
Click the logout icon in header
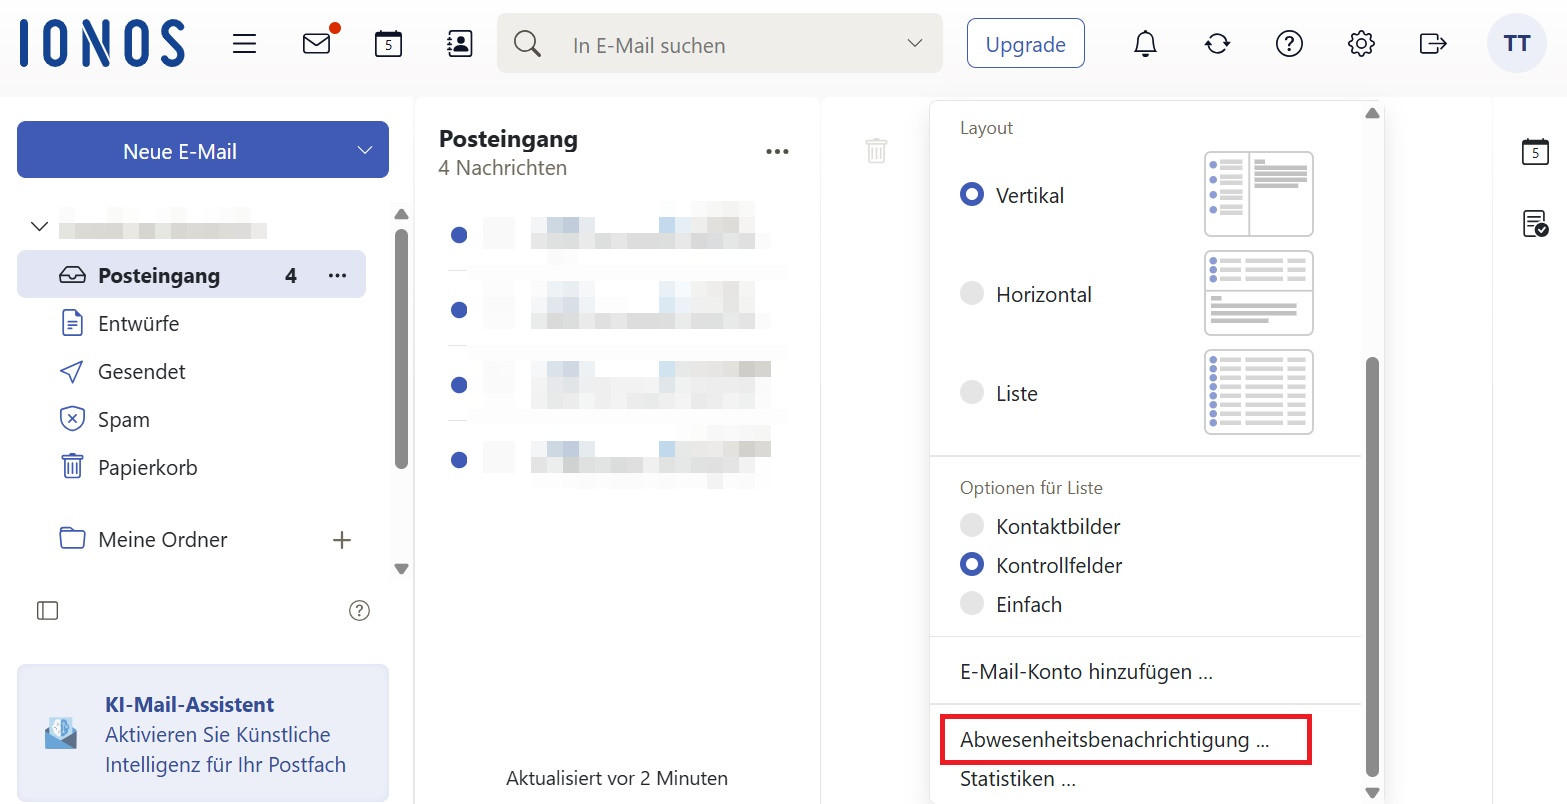1433,44
